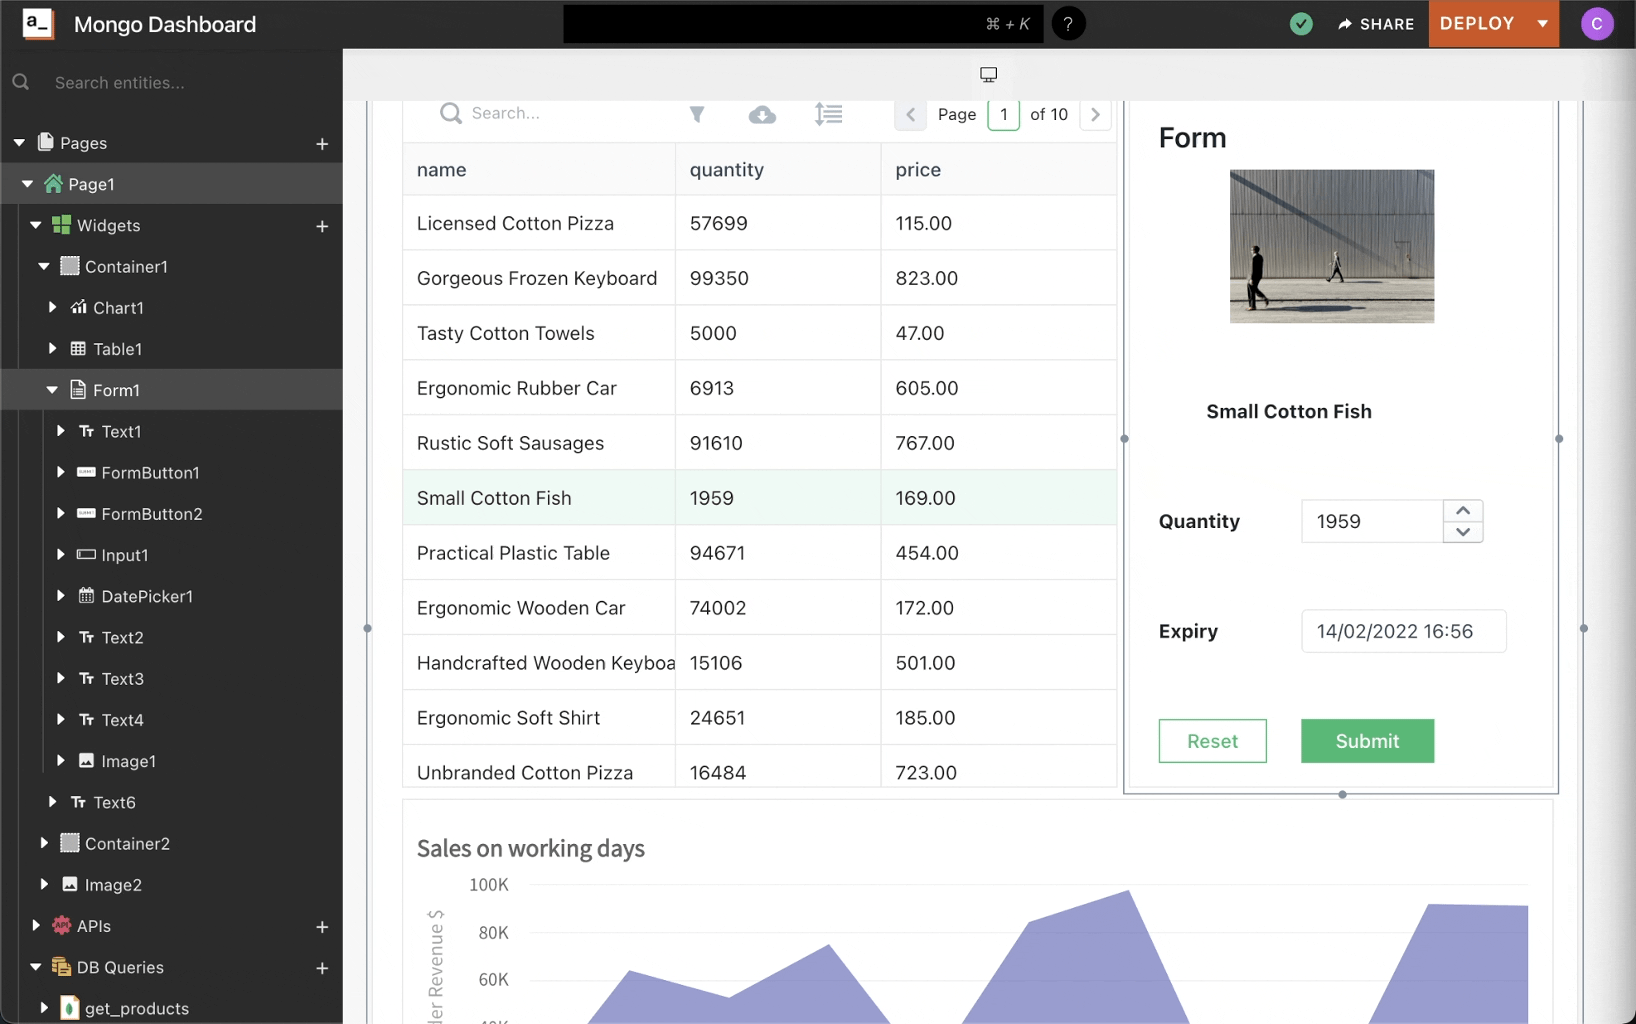Select DatePicker1 in the widget tree
The image size is (1636, 1024).
point(146,596)
